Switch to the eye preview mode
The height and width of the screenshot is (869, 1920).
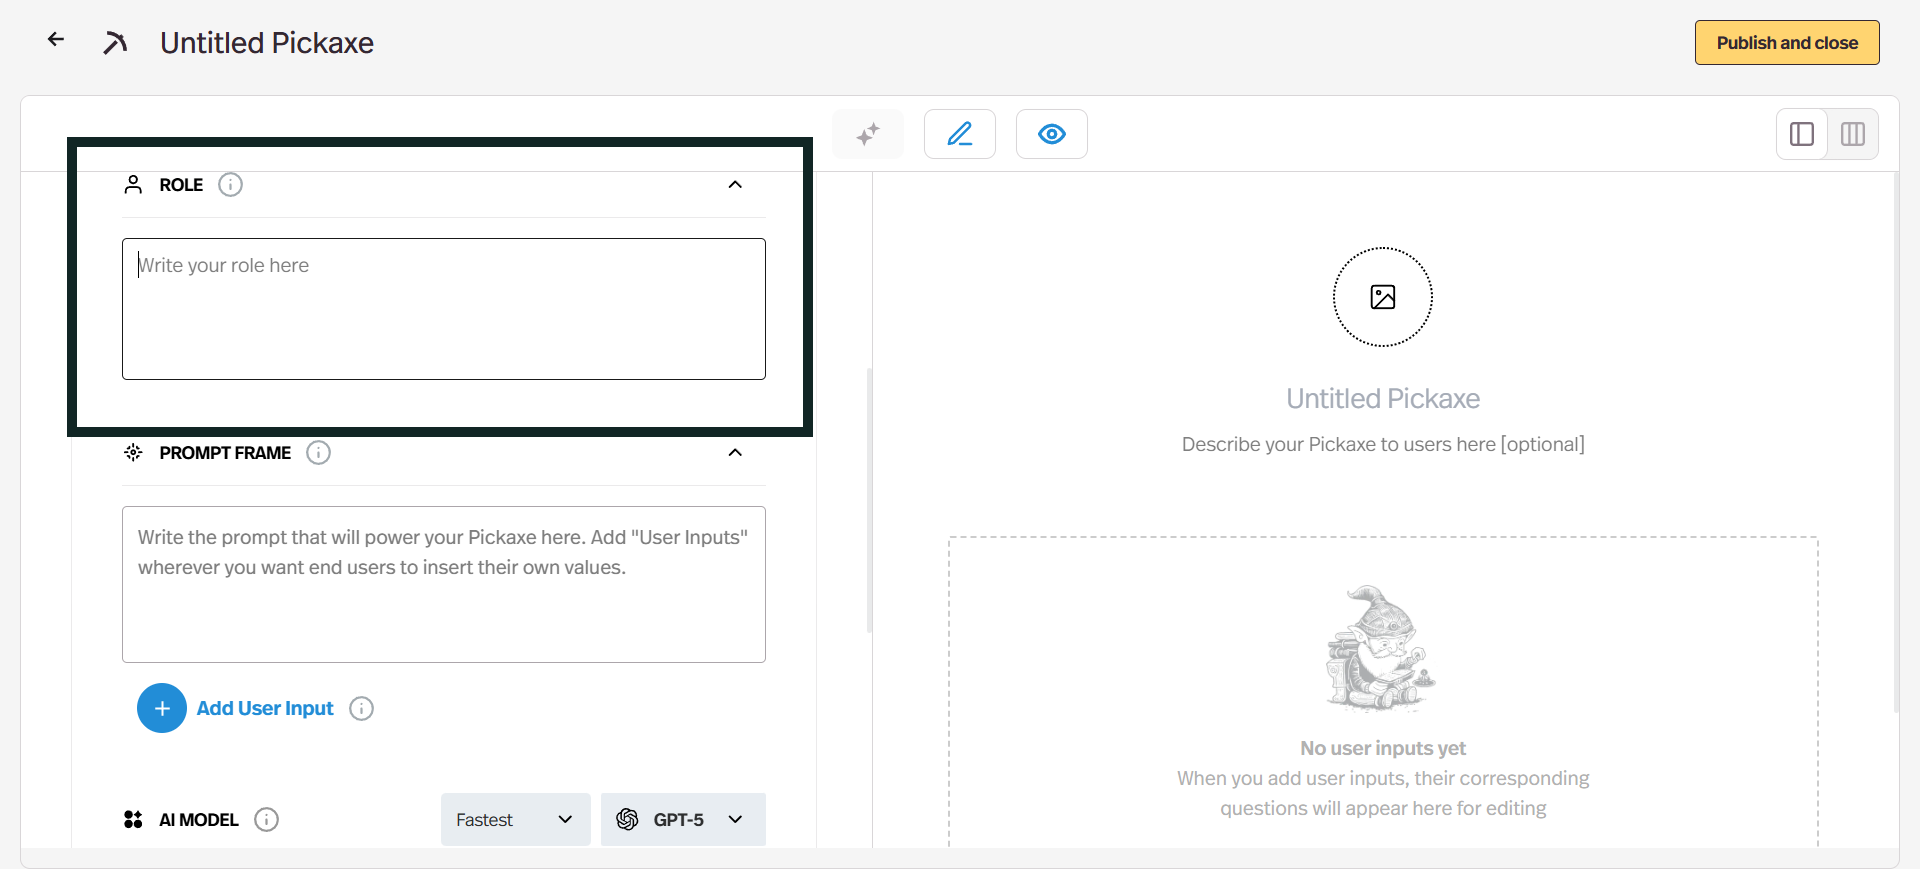[x=1051, y=134]
